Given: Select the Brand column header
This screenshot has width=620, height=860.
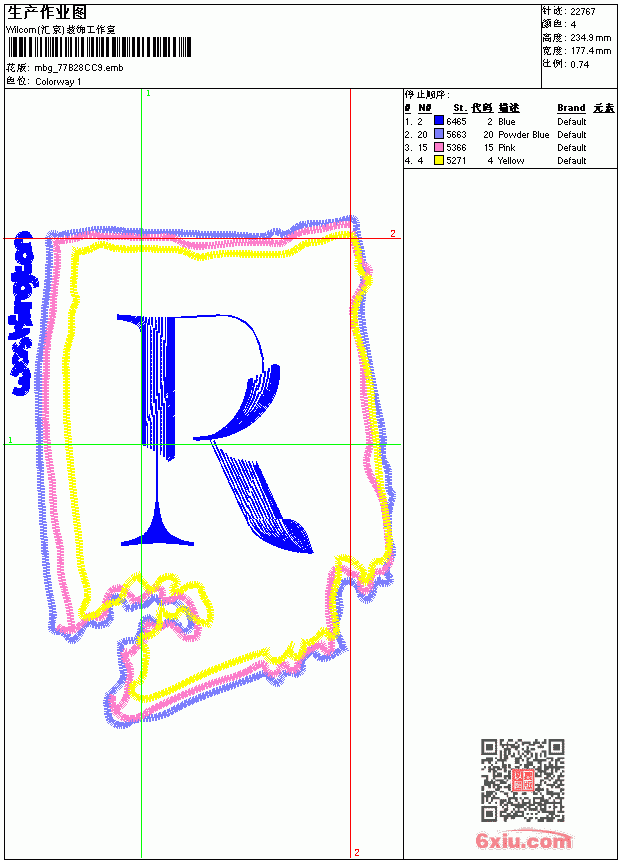Looking at the screenshot, I should [x=571, y=108].
